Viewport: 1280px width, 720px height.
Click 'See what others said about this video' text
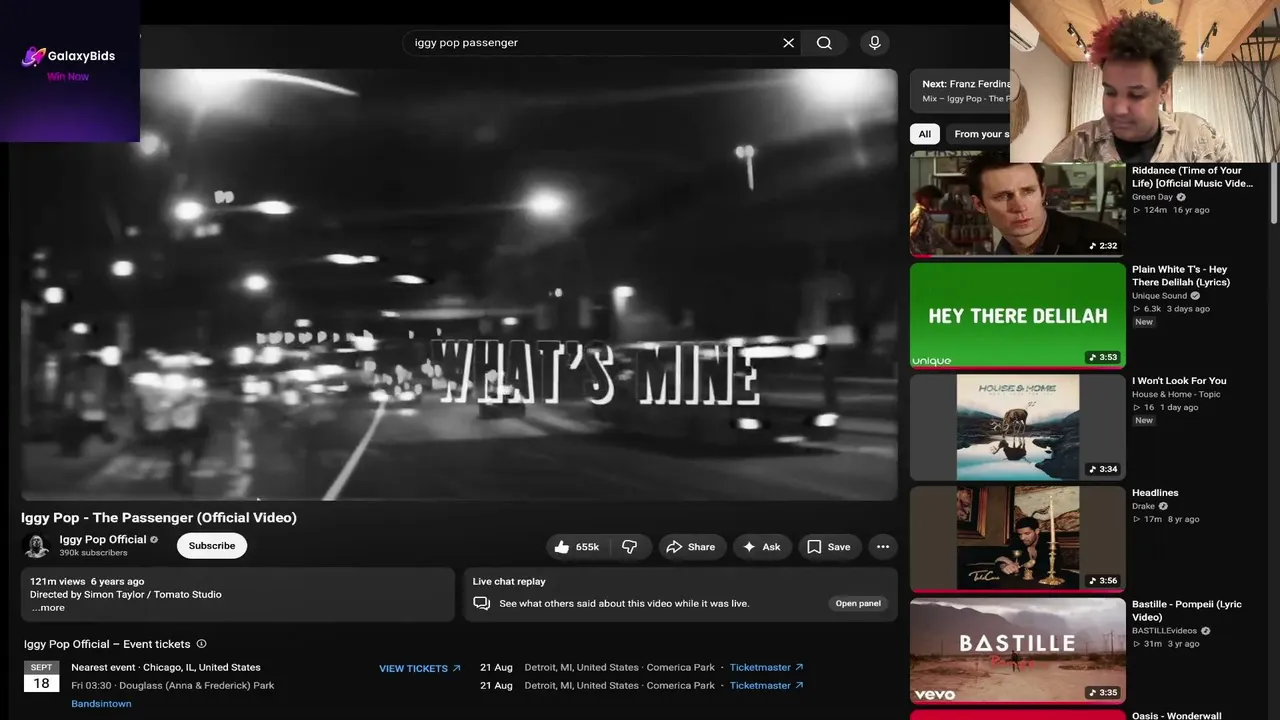coord(624,603)
